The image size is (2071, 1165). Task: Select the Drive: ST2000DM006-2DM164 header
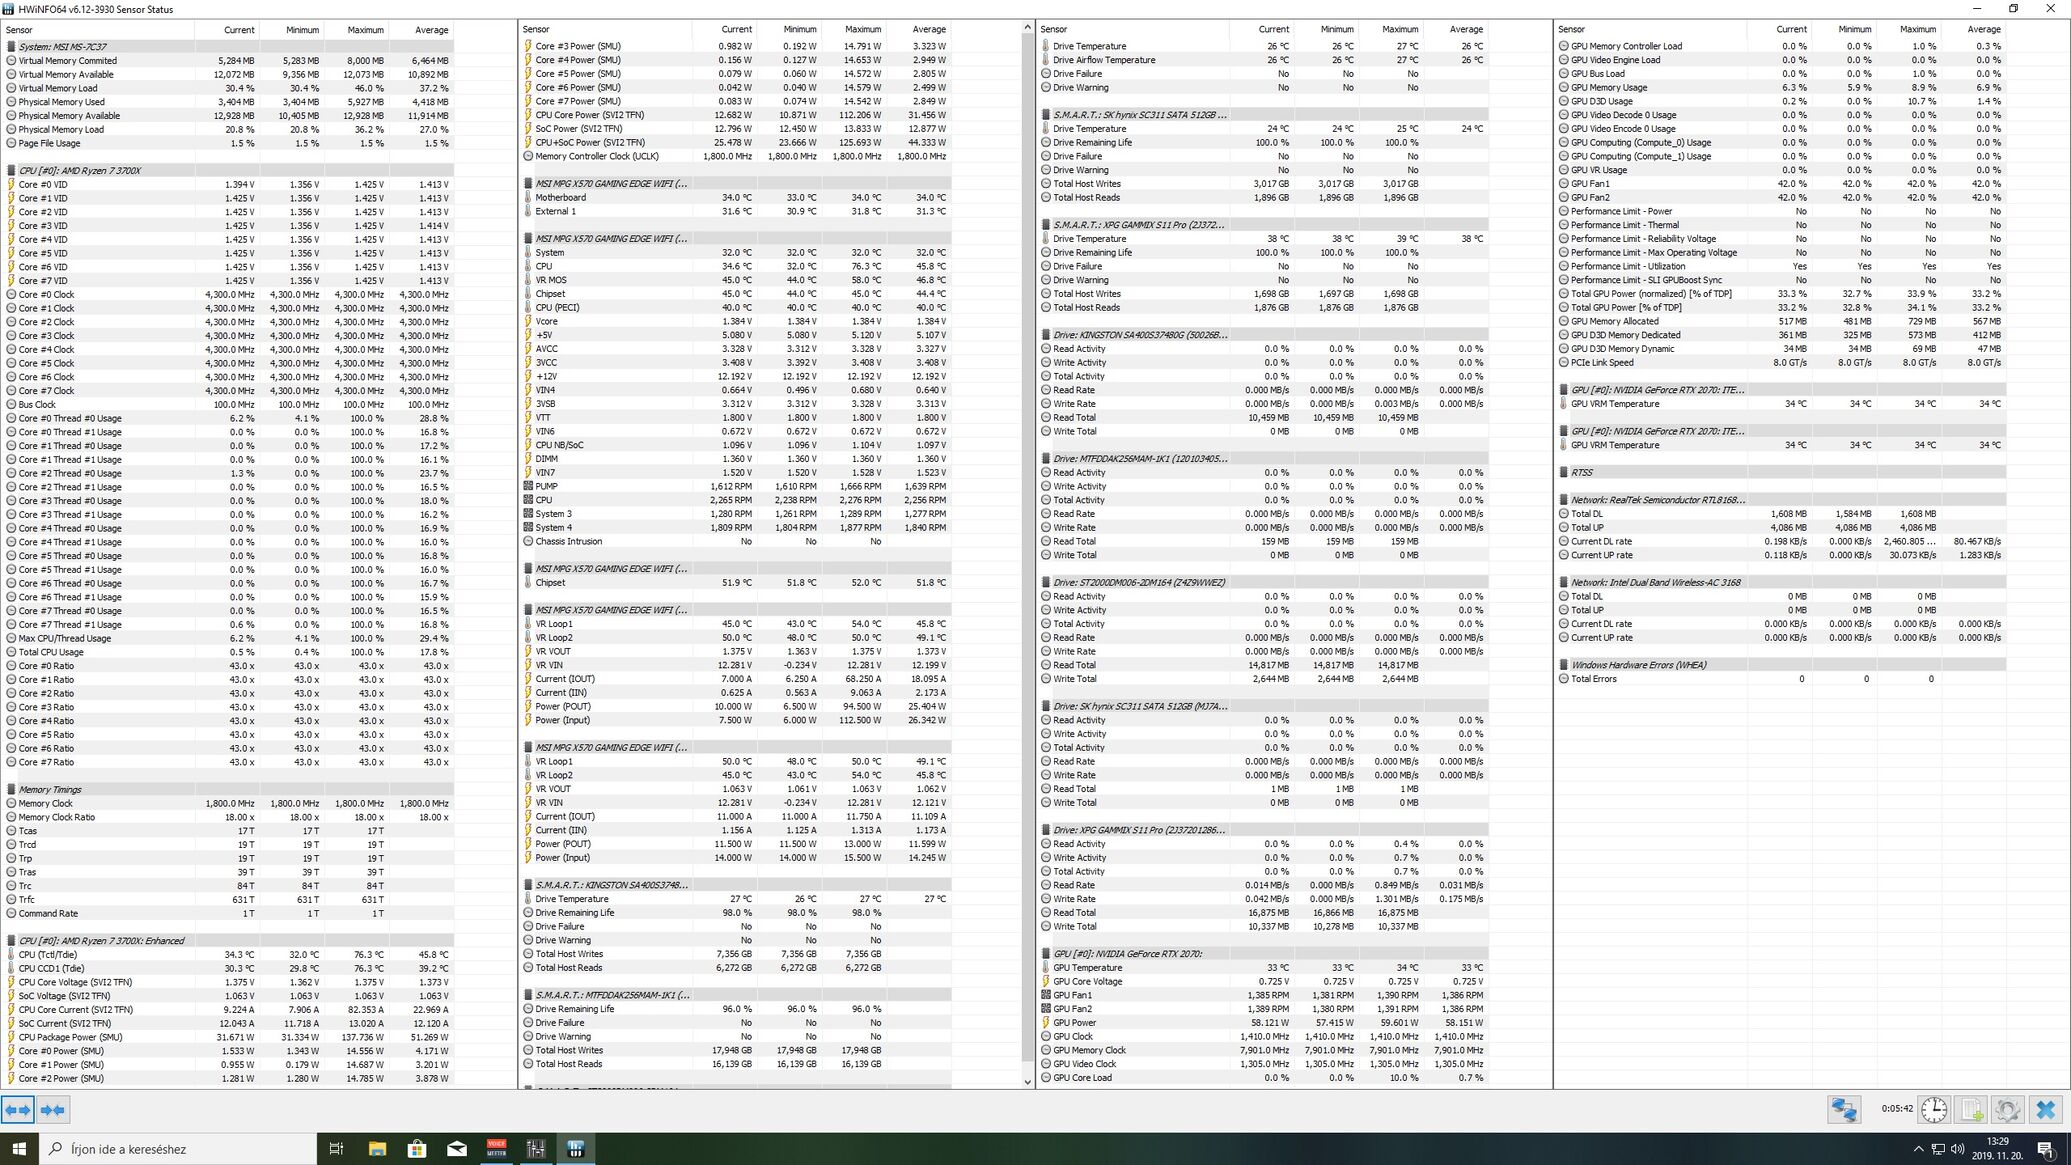click(x=1263, y=583)
